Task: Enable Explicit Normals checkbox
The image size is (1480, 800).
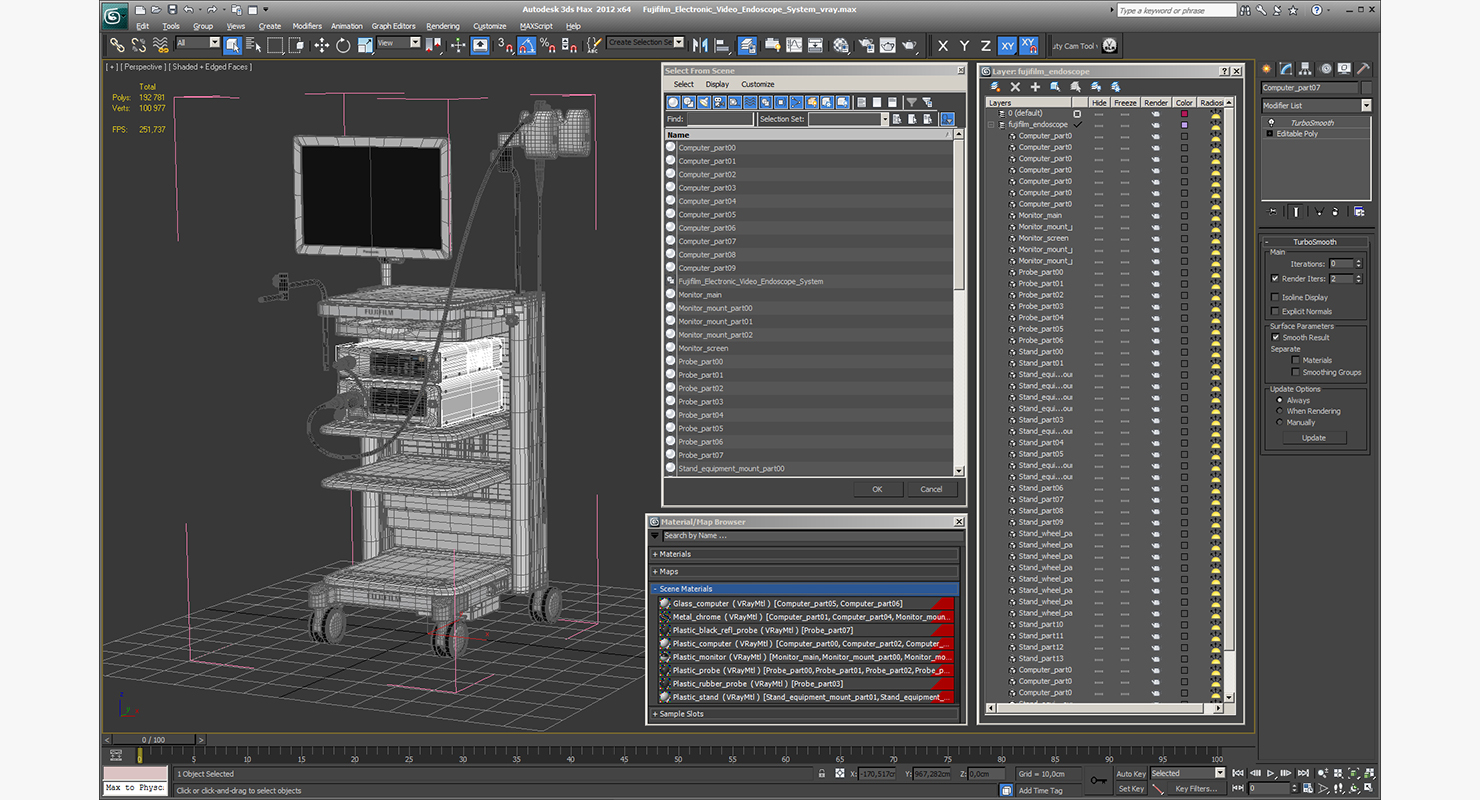Action: coord(1275,311)
